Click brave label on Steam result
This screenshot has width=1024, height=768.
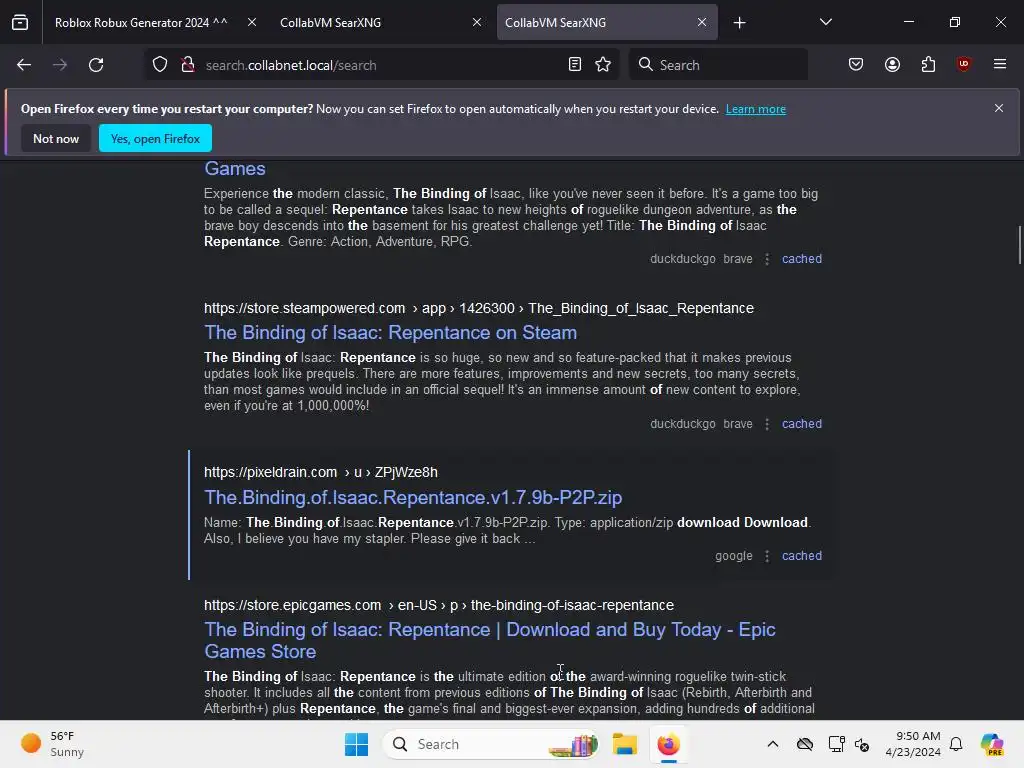[738, 424]
